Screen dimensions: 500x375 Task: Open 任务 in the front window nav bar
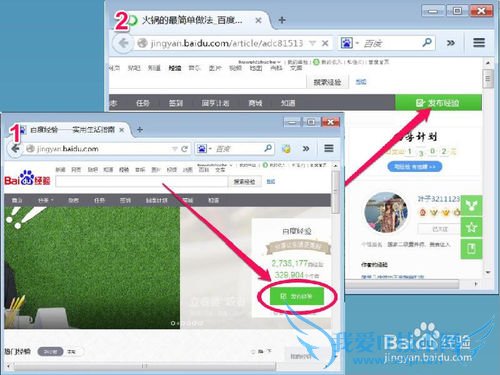(x=99, y=200)
